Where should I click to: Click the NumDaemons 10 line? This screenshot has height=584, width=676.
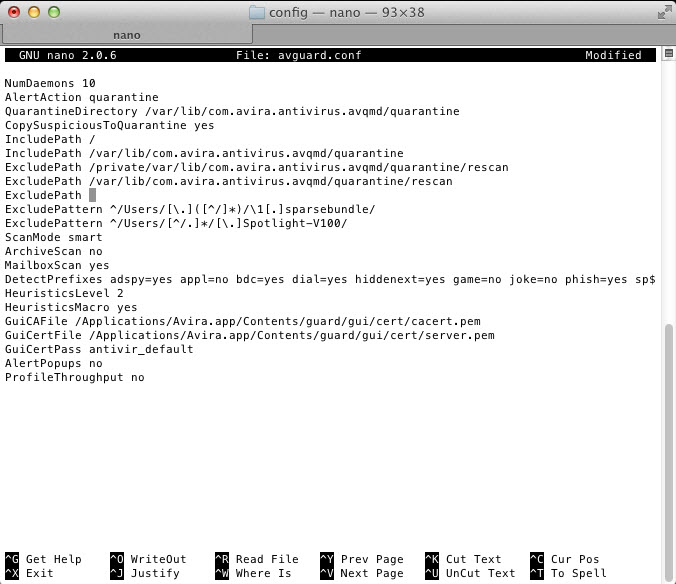50,83
